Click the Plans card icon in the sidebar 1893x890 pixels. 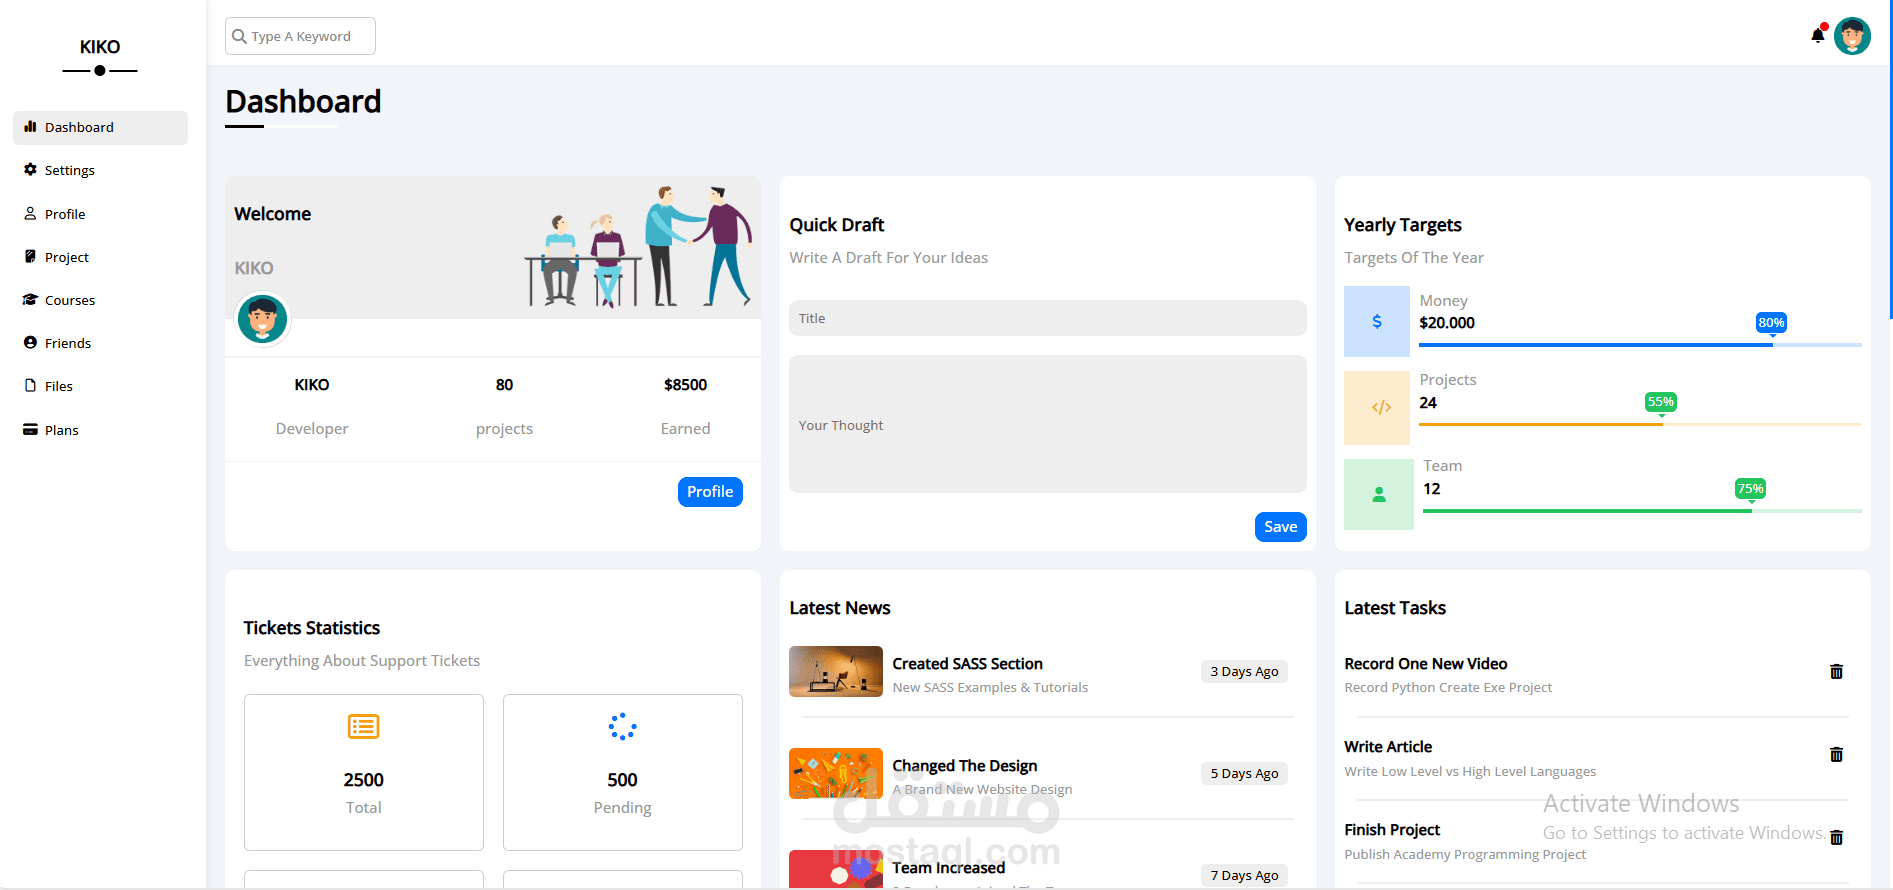tap(30, 429)
